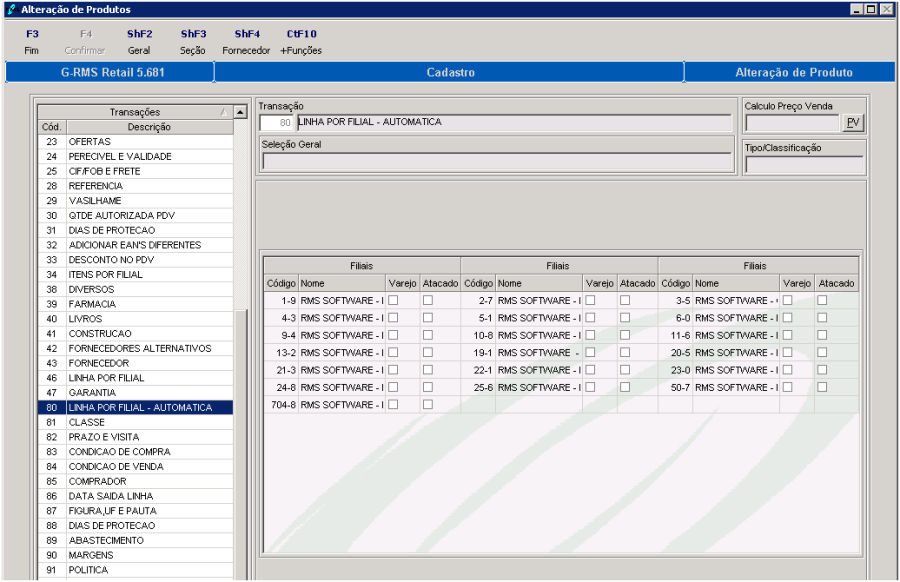
Task: Switch to the Cadastro tab
Action: [x=450, y=72]
